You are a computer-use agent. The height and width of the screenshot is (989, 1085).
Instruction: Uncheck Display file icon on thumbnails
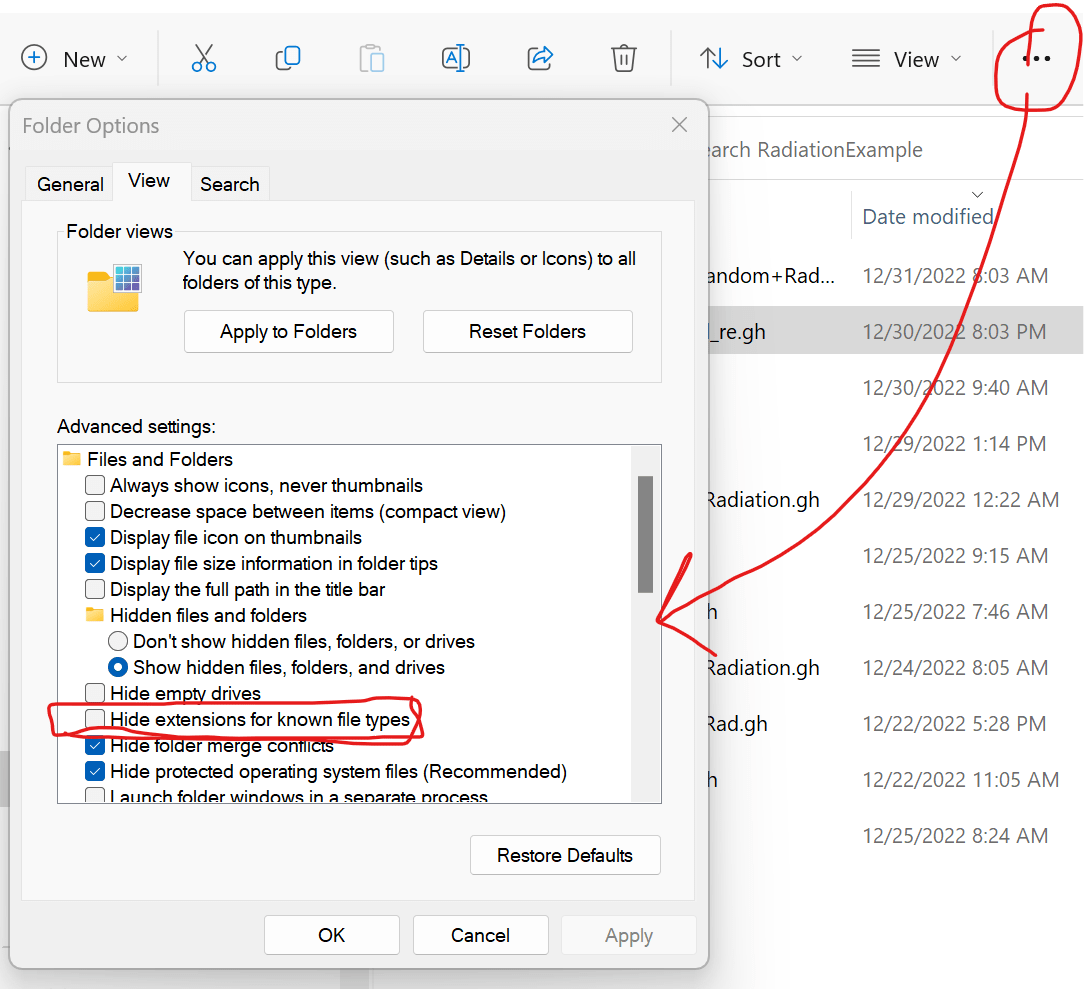(95, 537)
